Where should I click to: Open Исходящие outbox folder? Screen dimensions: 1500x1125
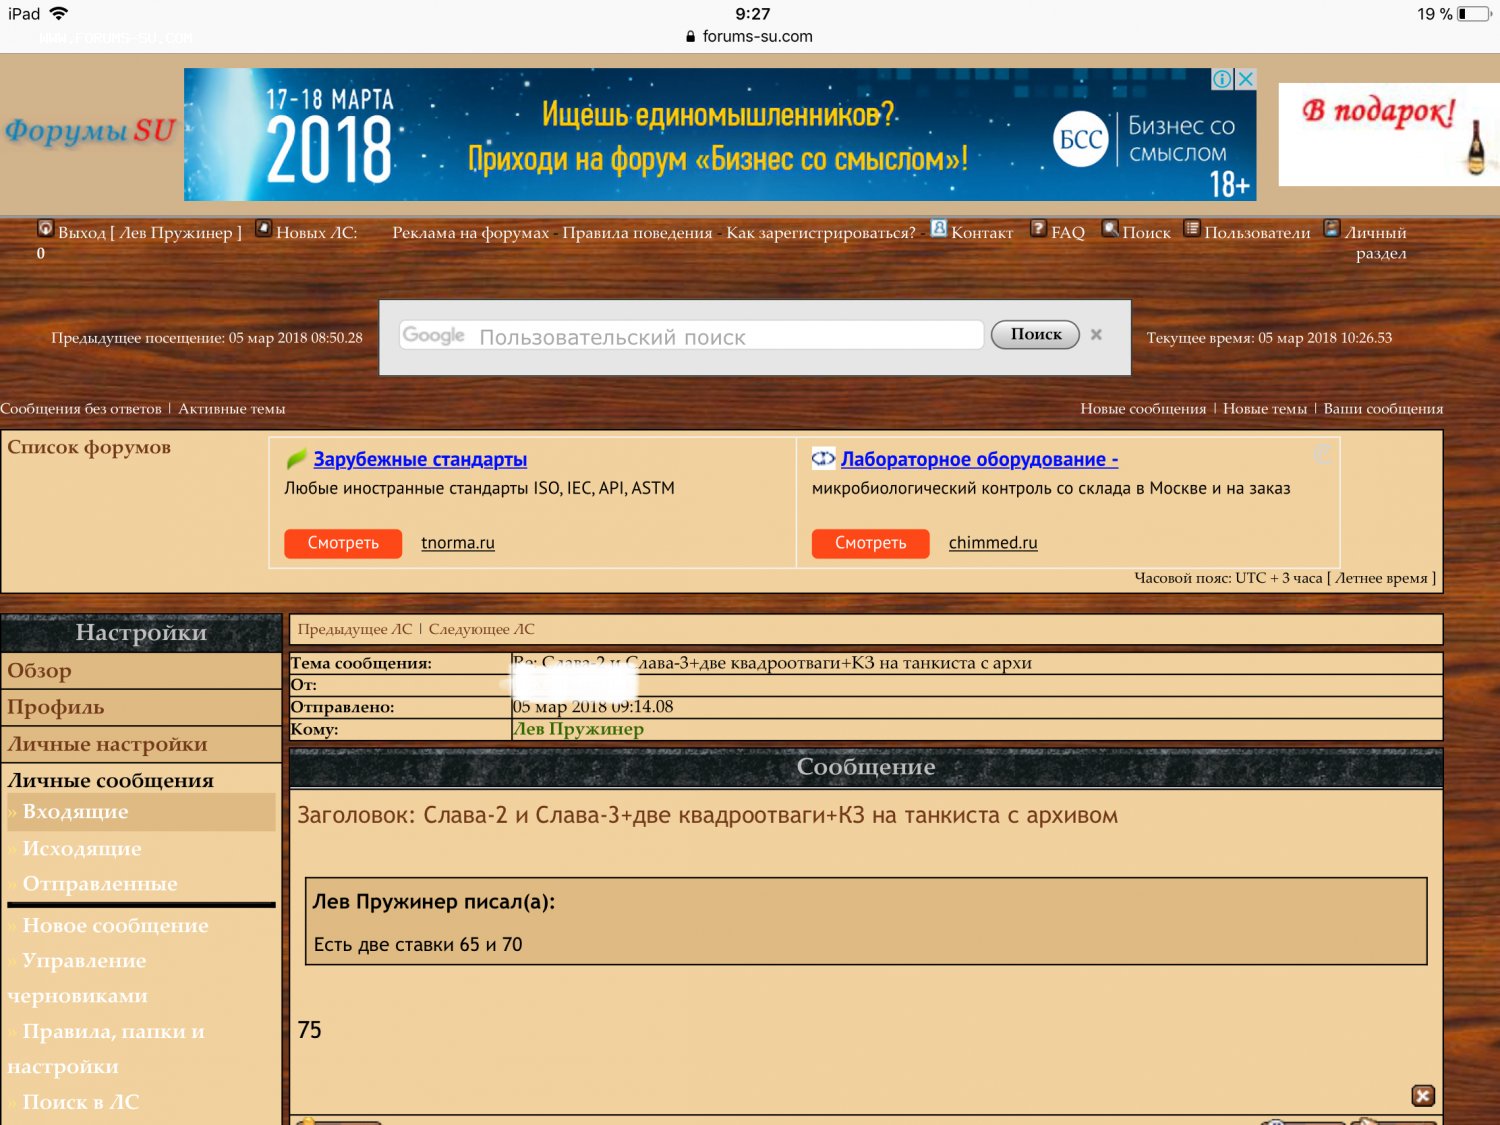(82, 849)
